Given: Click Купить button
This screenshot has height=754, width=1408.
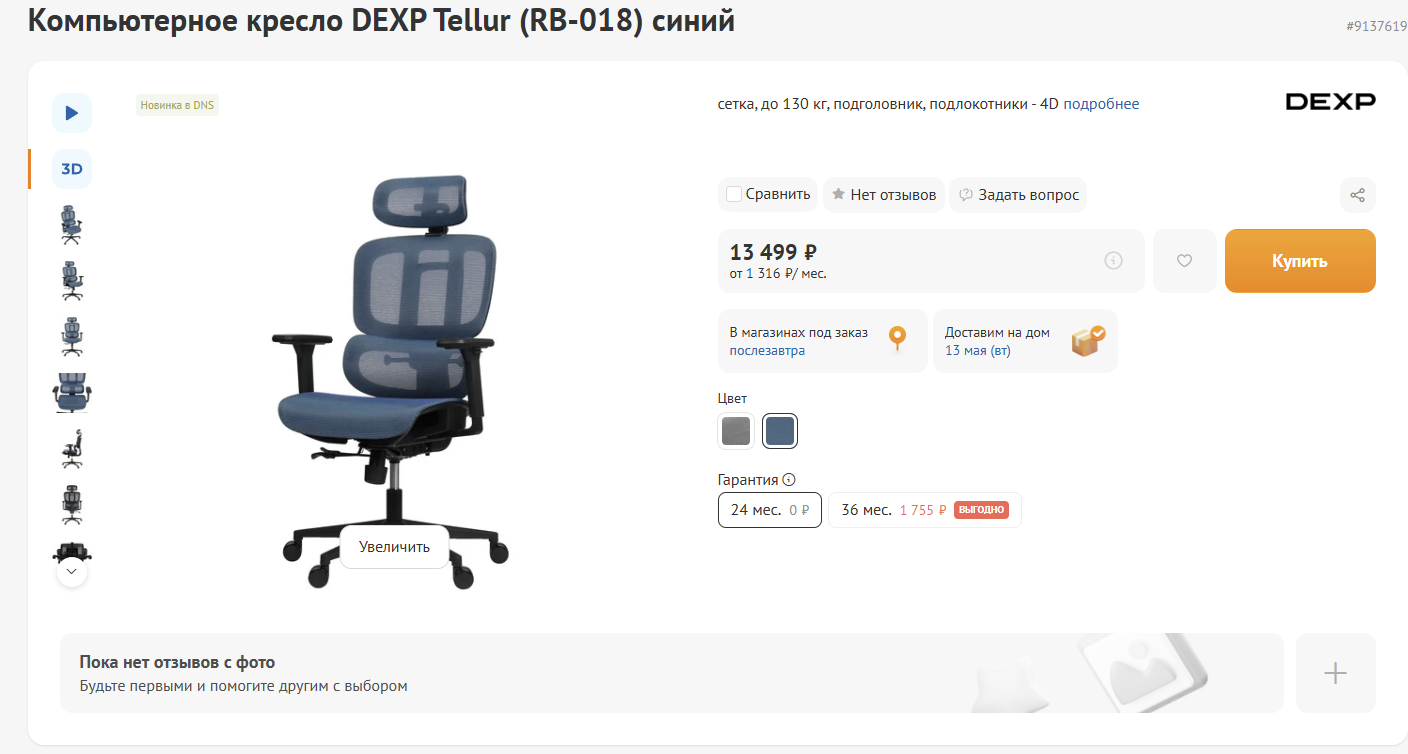Looking at the screenshot, I should (x=1300, y=261).
